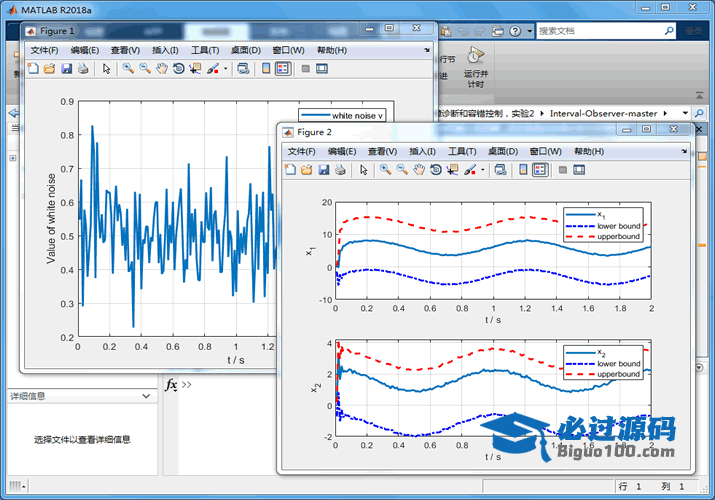Dock Figure 1 using the menu bar arrow
Image resolution: width=715 pixels, height=500 pixels.
point(427,50)
